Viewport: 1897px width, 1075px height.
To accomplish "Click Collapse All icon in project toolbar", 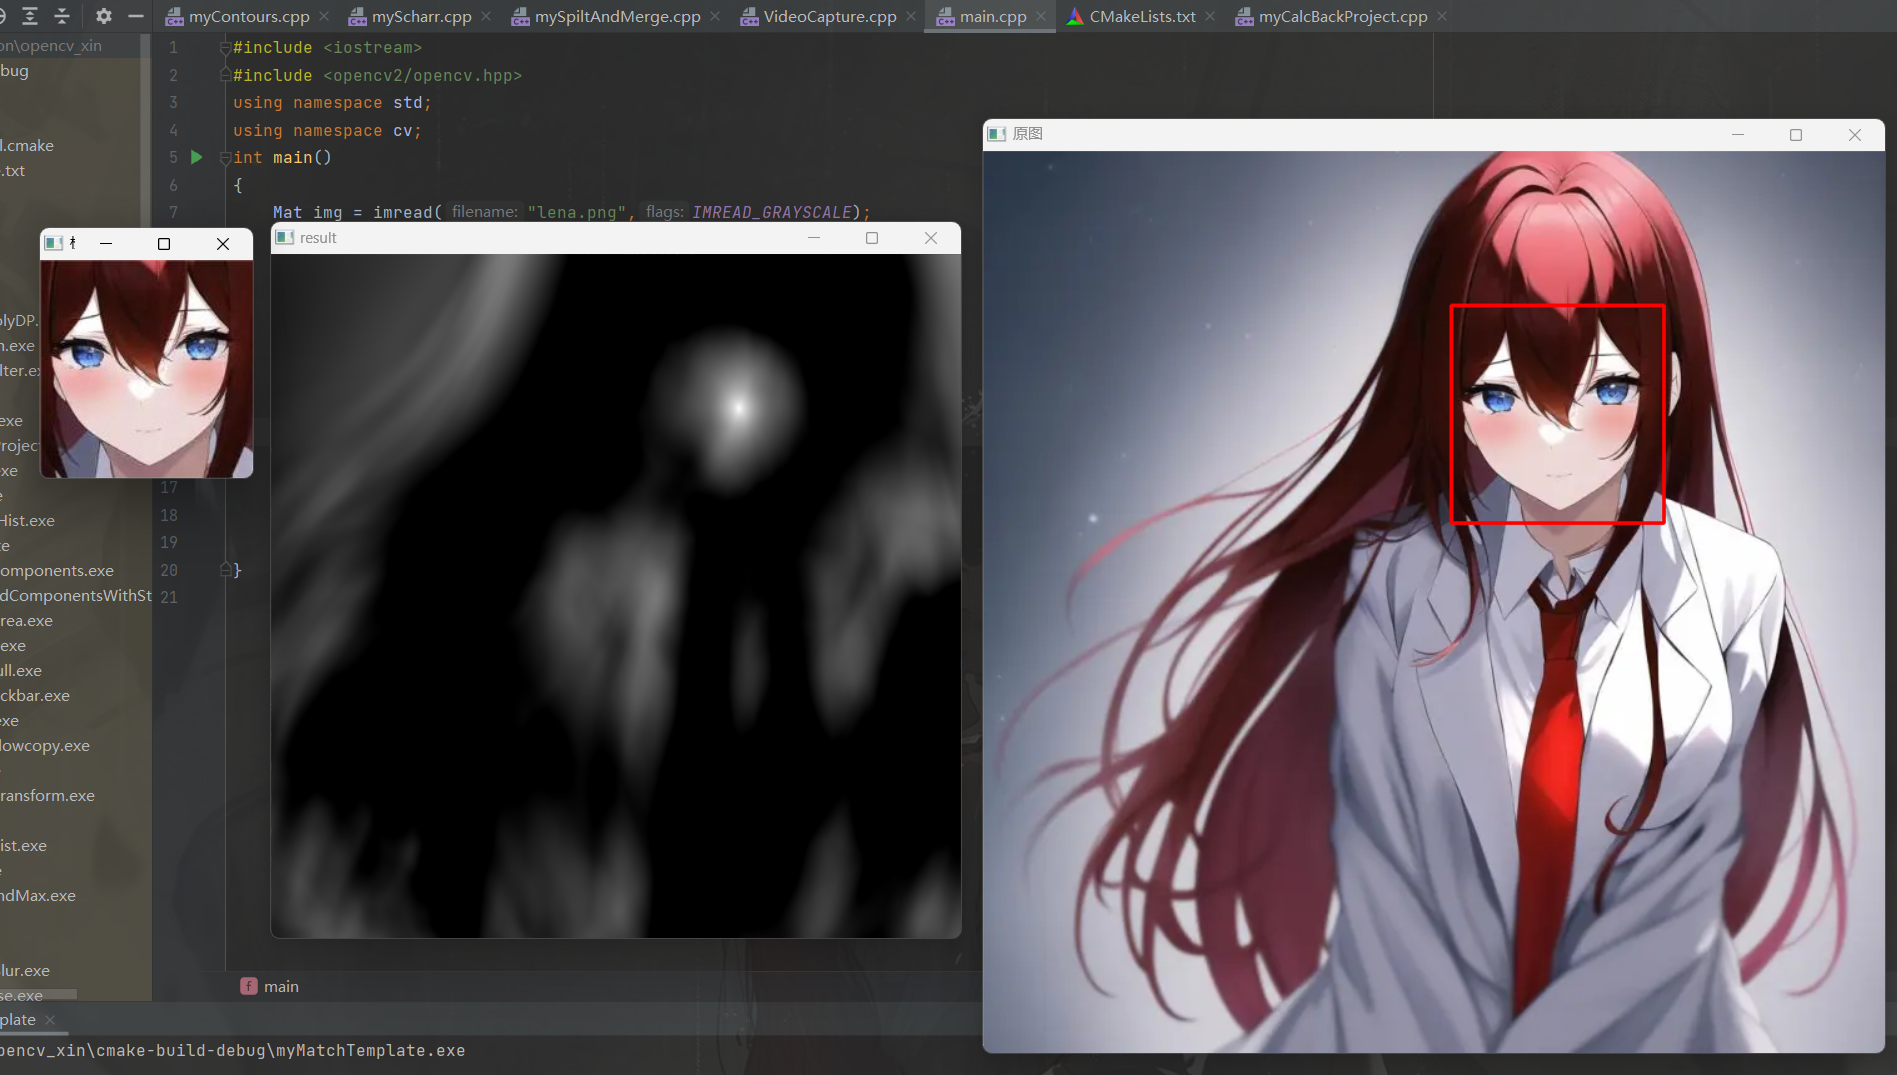I will click(x=62, y=16).
